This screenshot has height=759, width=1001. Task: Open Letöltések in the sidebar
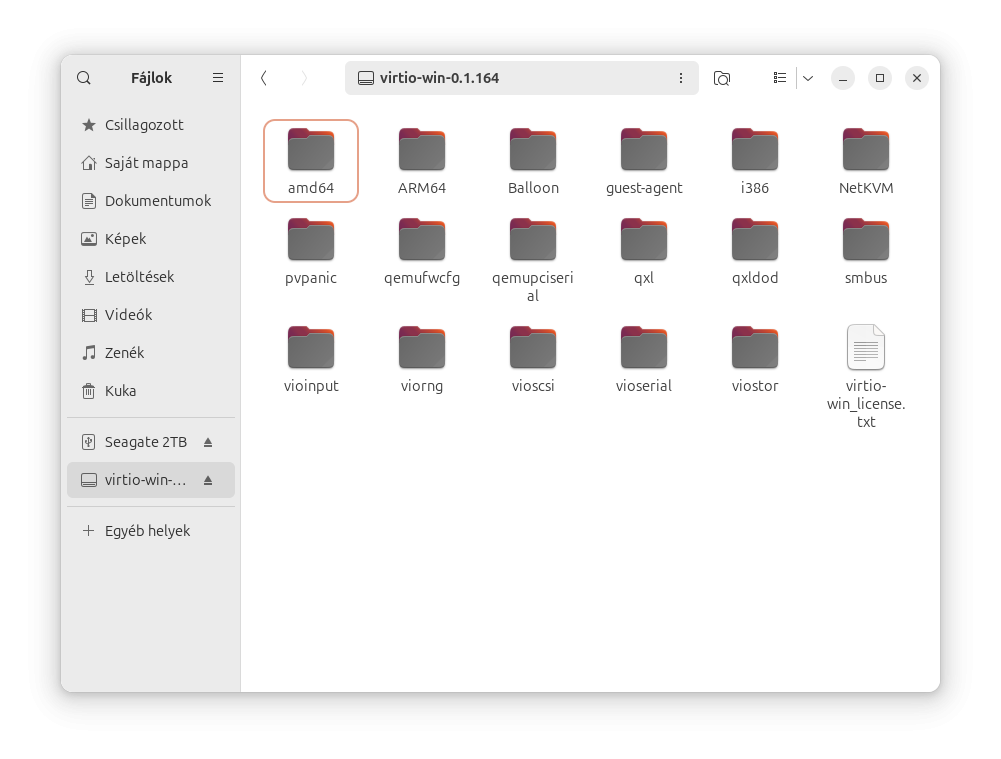(139, 277)
